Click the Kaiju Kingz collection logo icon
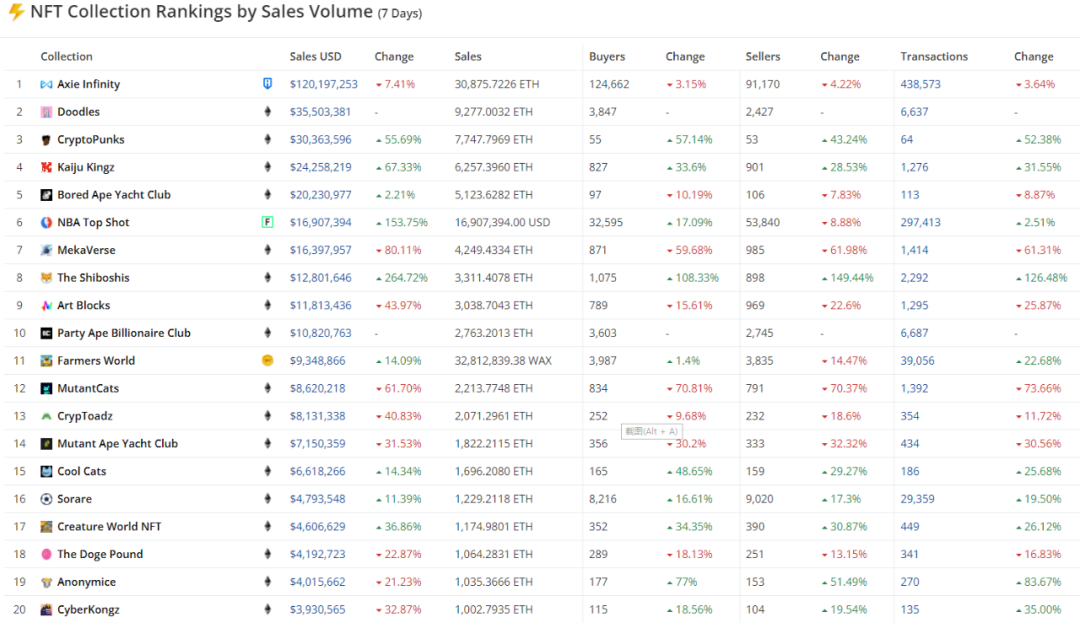Screen dimensions: 1080x623 point(46,167)
